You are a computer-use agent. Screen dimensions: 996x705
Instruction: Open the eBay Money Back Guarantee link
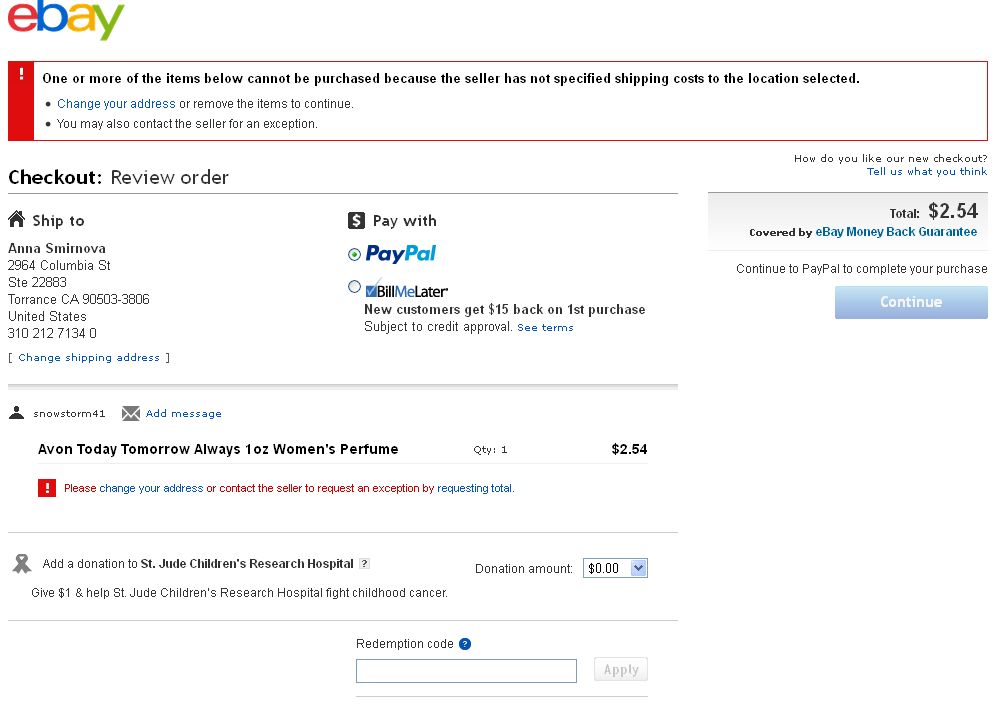coord(896,232)
